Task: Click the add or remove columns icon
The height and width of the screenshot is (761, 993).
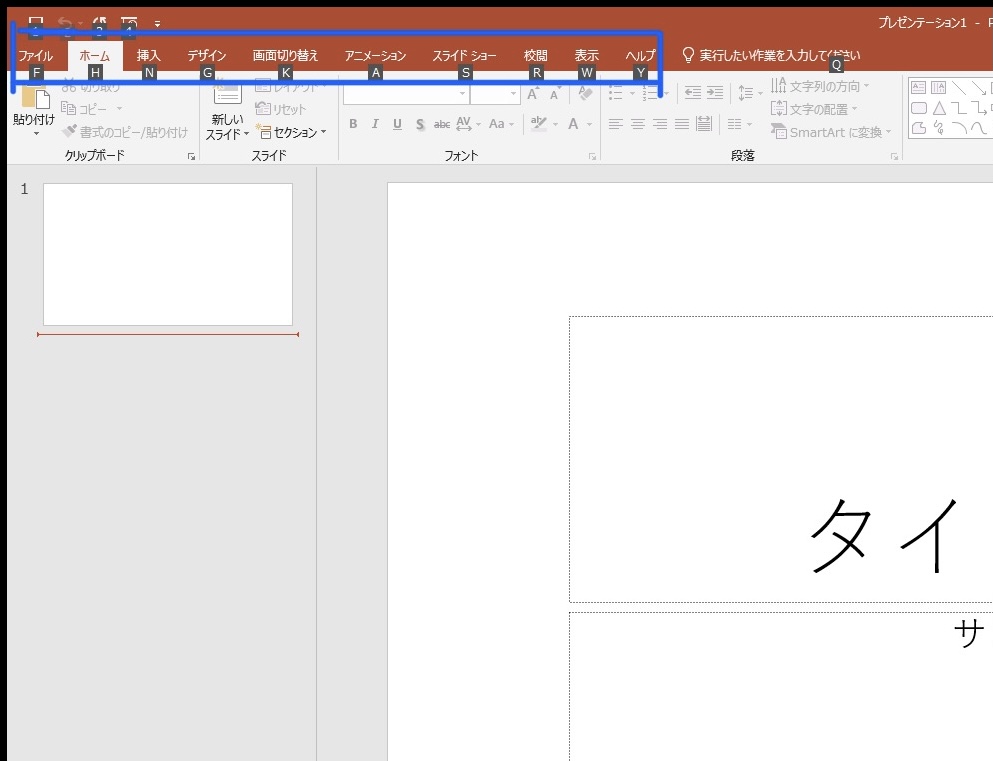Action: pos(735,123)
